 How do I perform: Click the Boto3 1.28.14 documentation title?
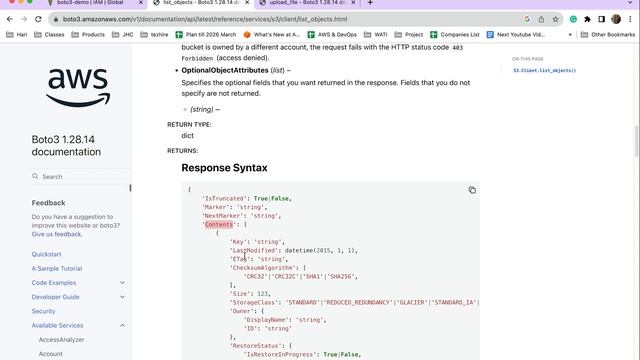tap(66, 146)
